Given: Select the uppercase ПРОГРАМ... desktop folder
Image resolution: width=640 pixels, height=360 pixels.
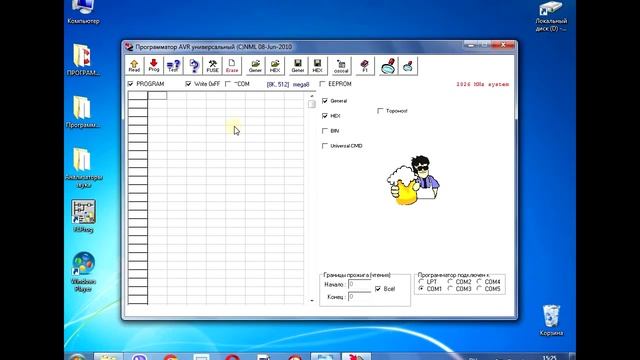Looking at the screenshot, I should click(83, 60).
